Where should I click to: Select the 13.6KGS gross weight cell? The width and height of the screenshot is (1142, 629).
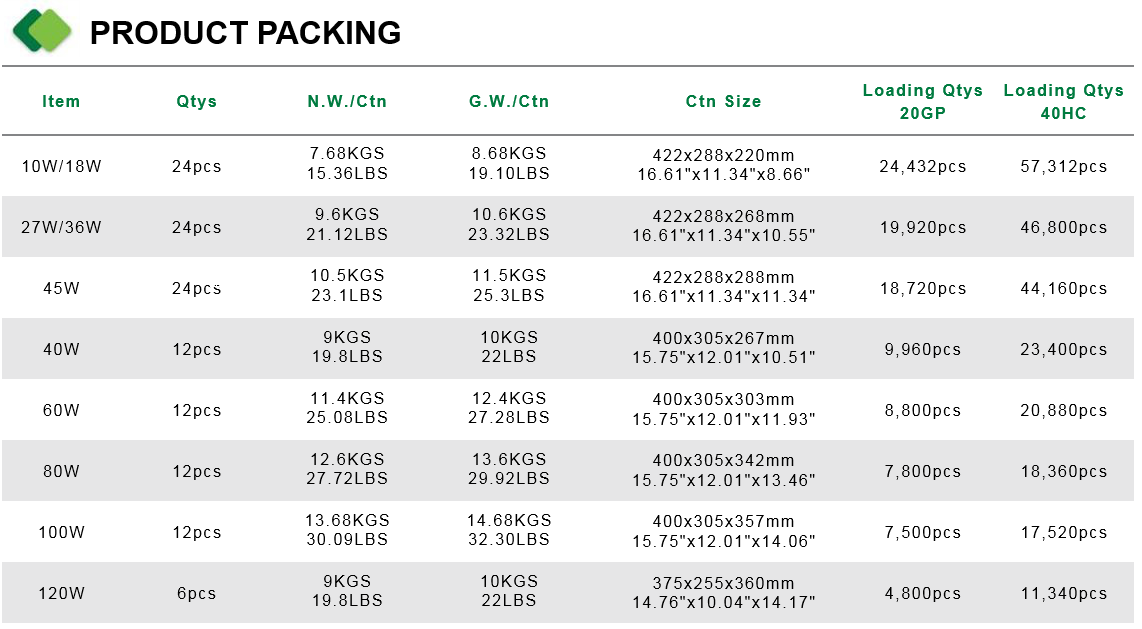click(508, 459)
